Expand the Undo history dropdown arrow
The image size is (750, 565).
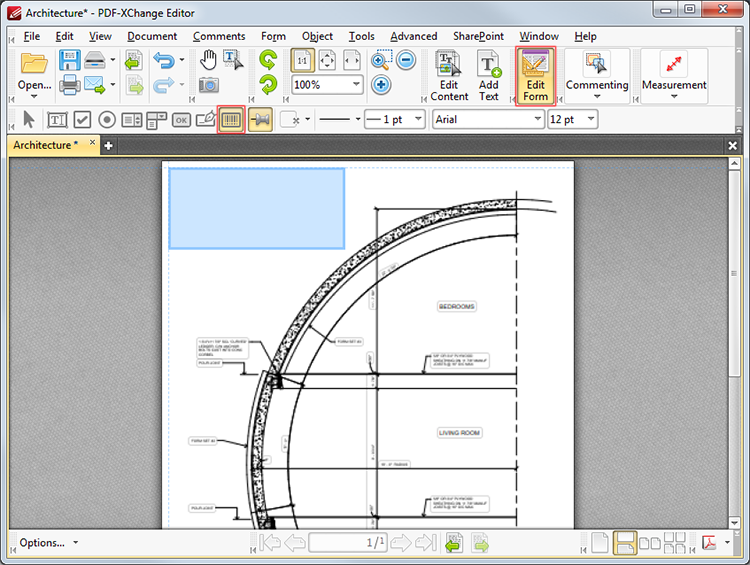[x=182, y=60]
